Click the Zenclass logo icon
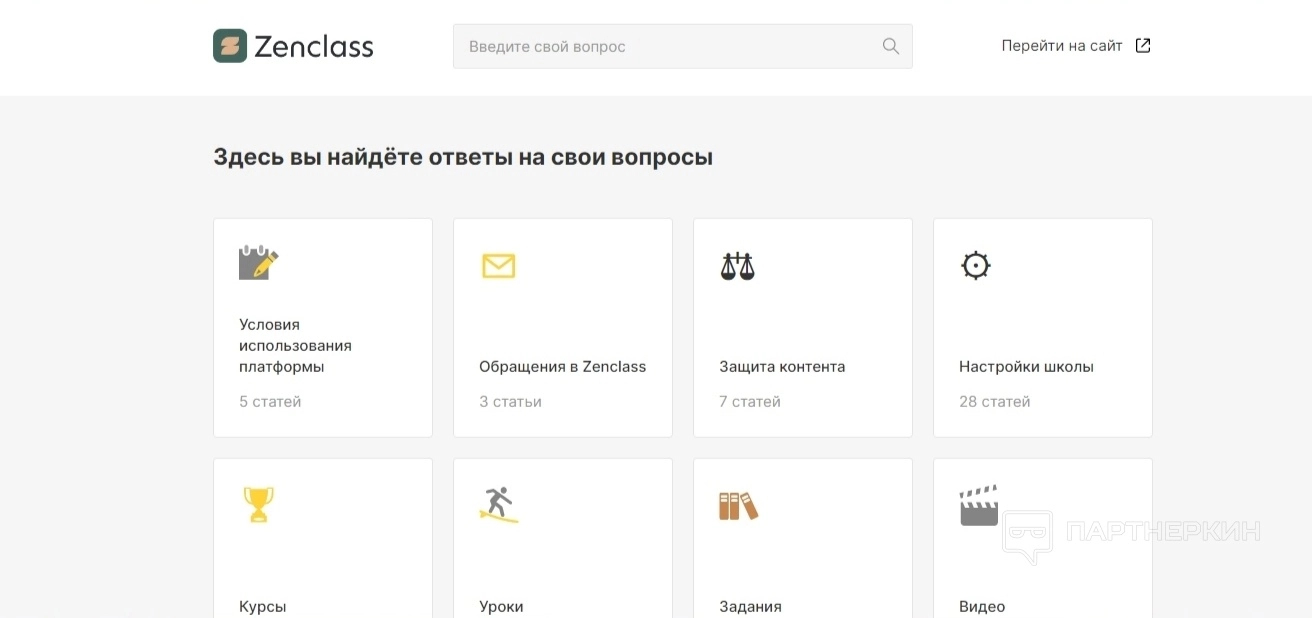The height and width of the screenshot is (618, 1312). (x=230, y=46)
